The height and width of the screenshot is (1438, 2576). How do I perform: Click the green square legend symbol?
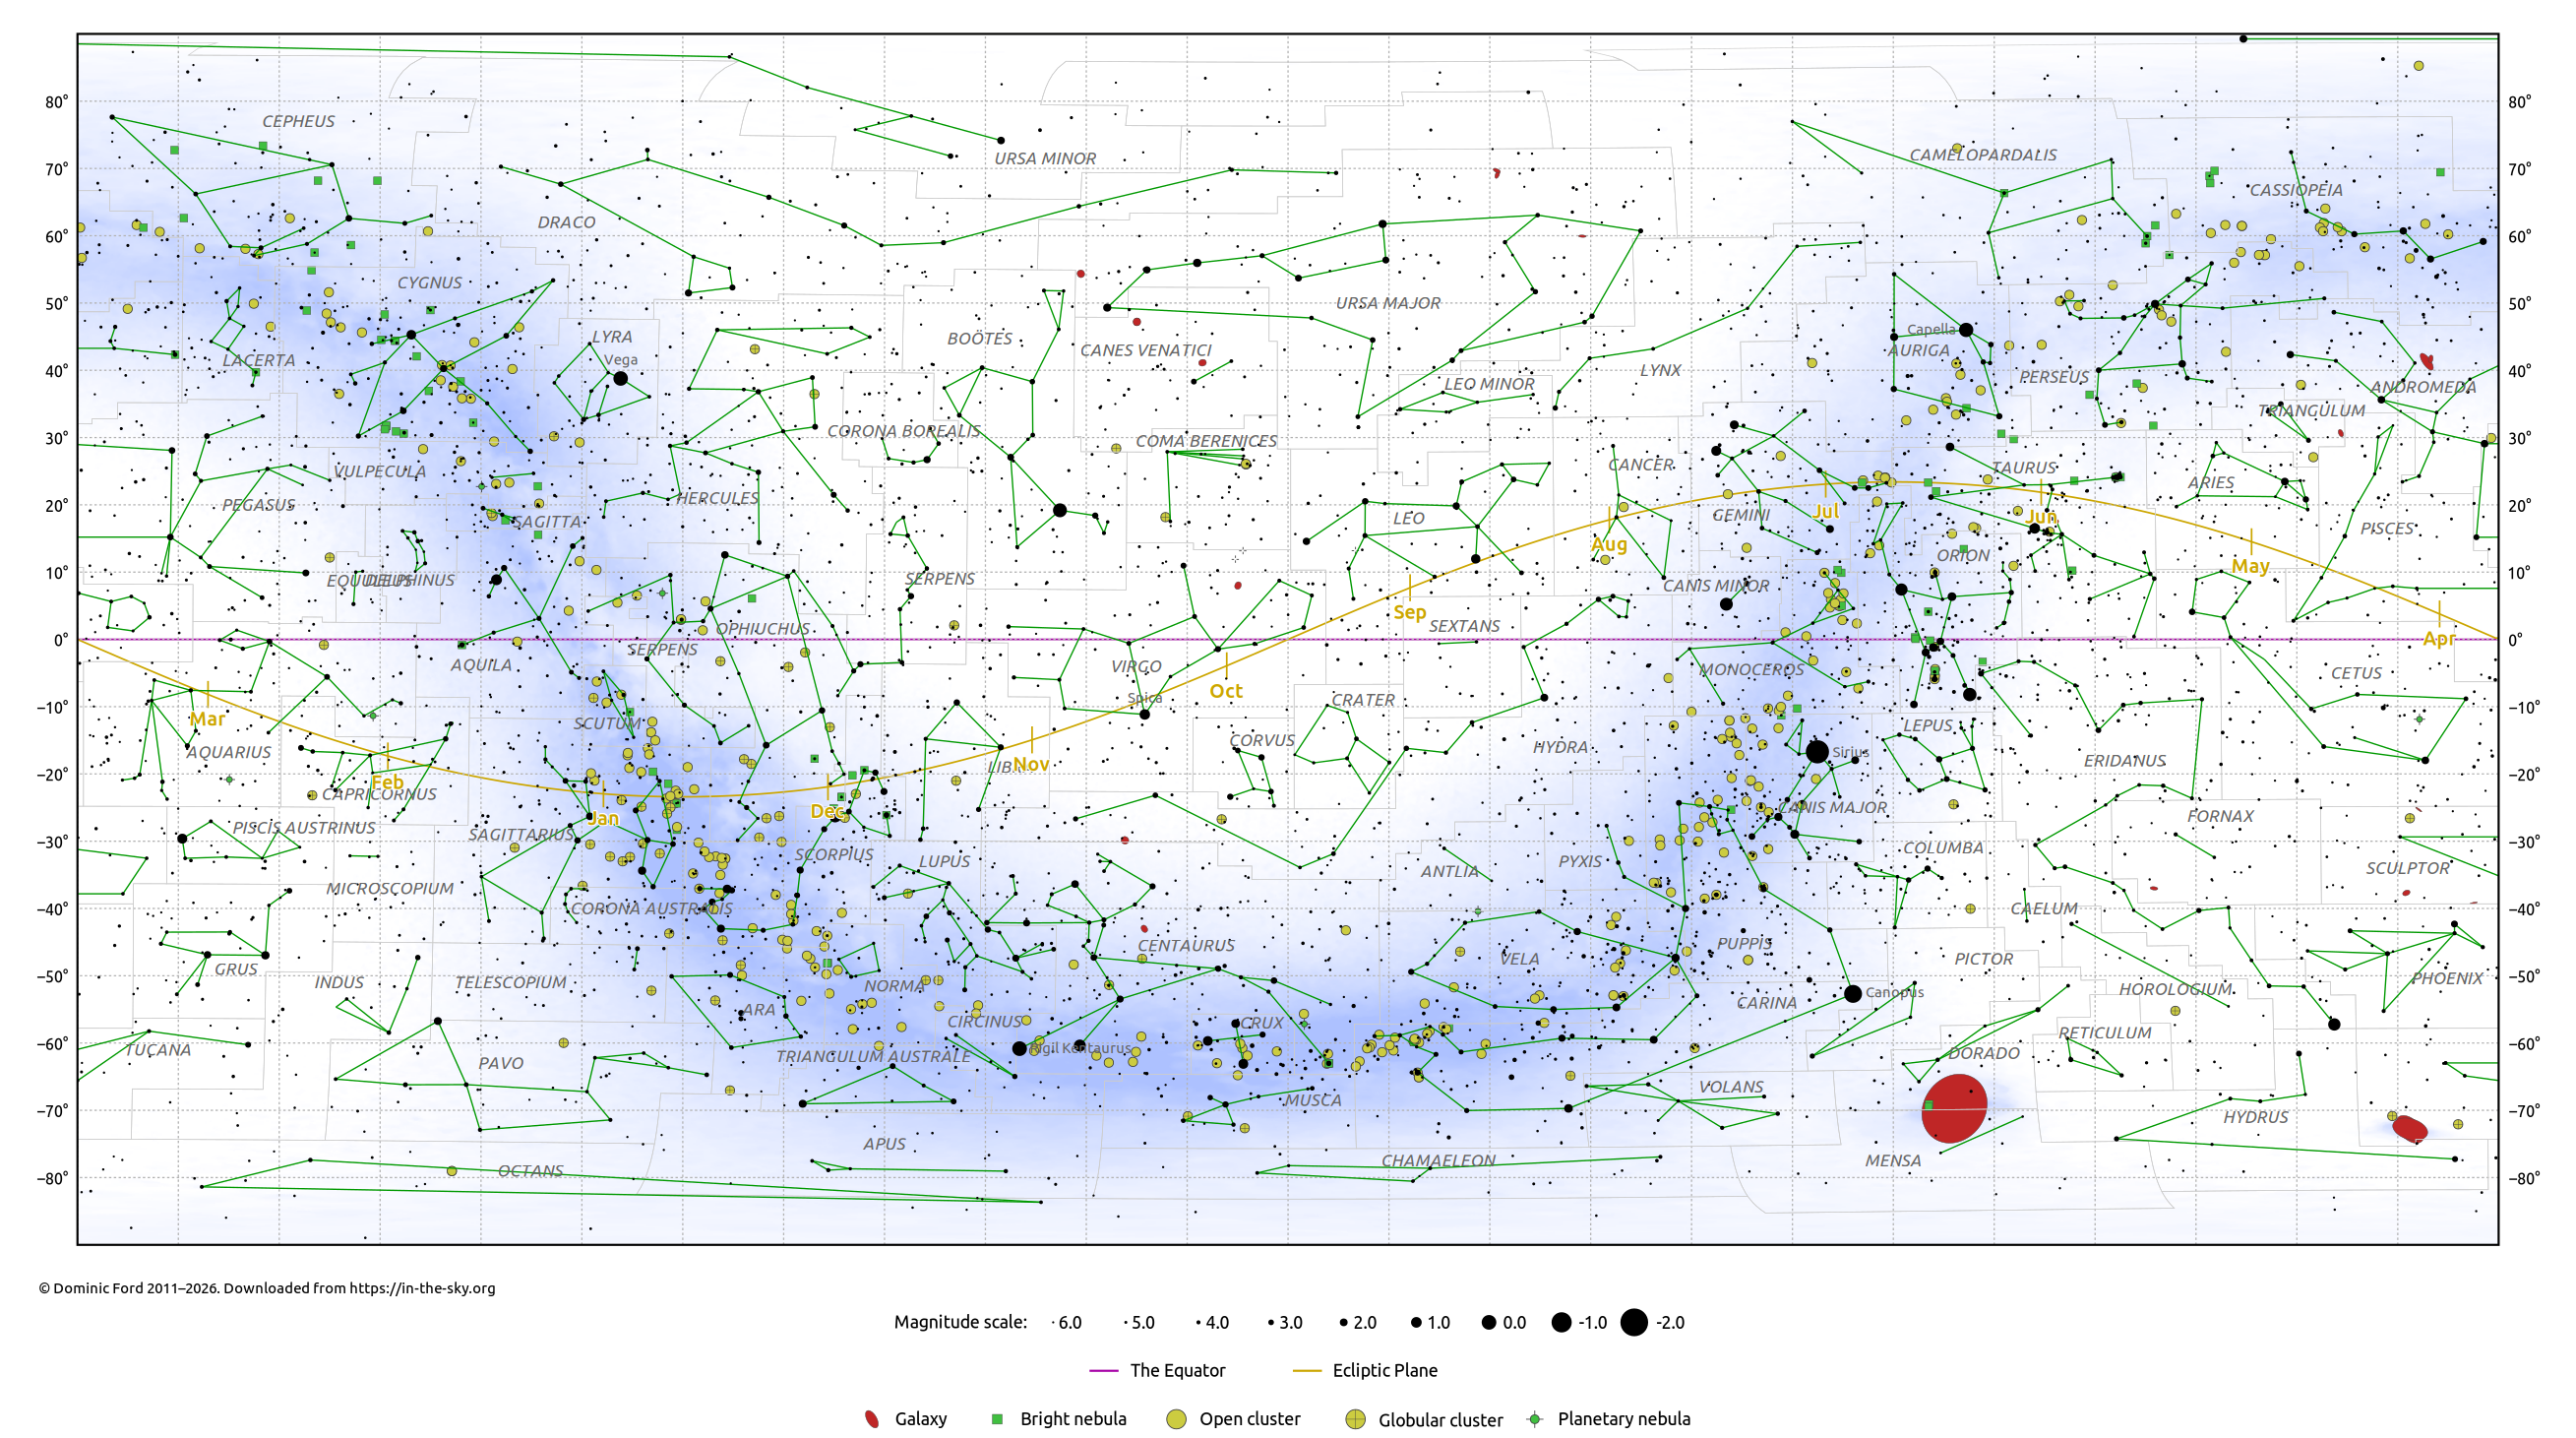click(996, 1418)
